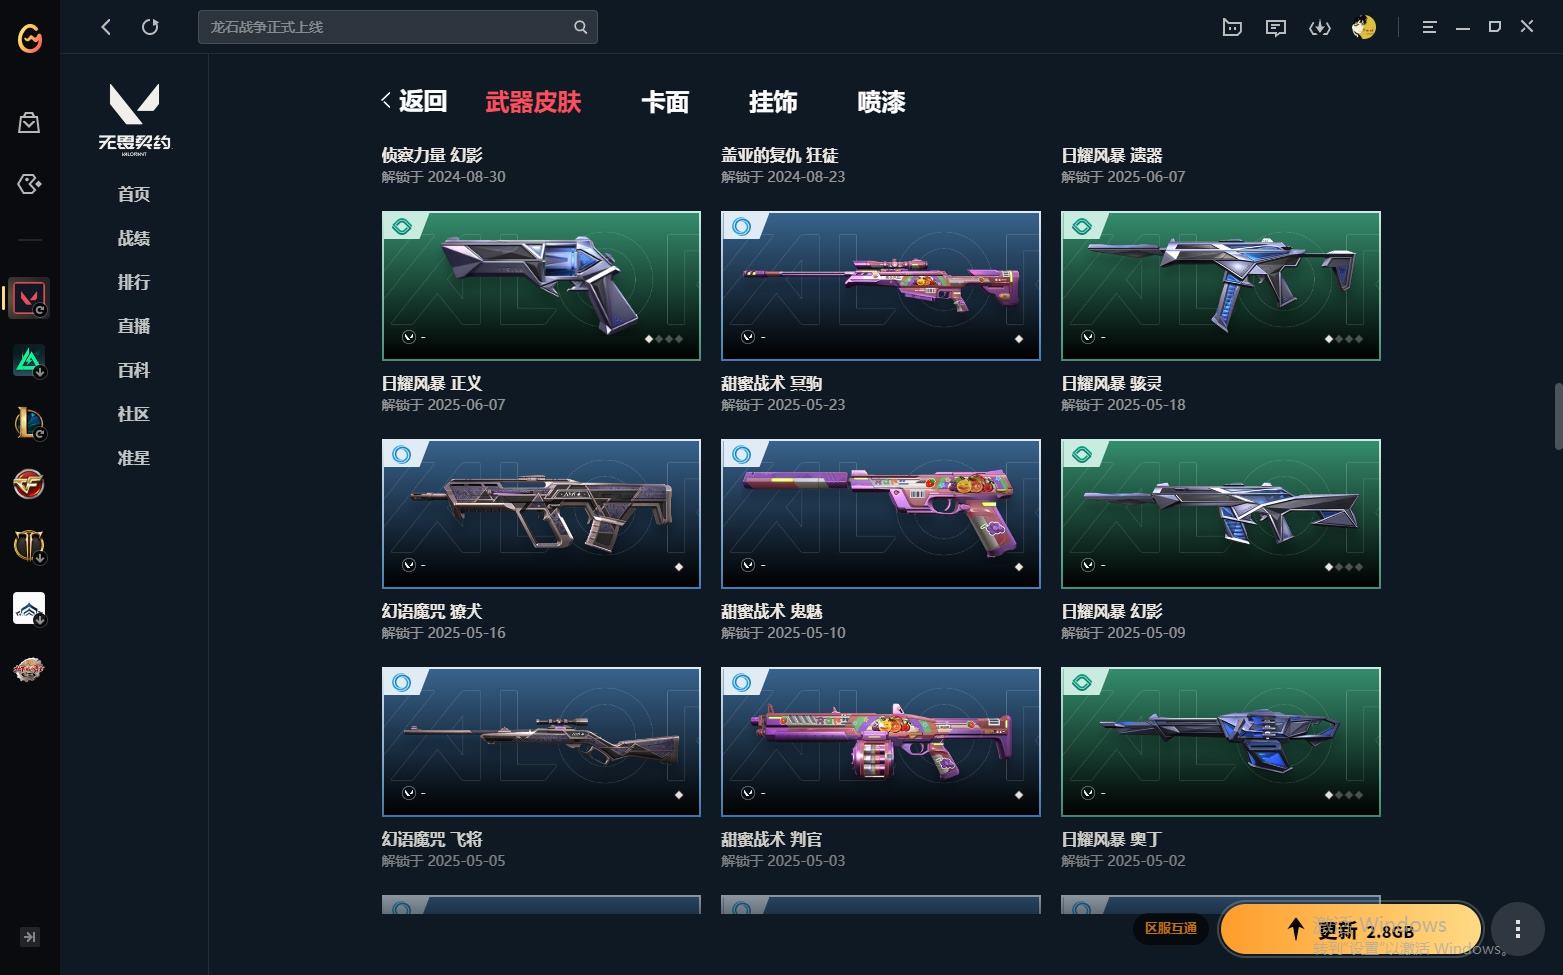1563x975 pixels.
Task: Open the message center icon in top bar
Action: pyautogui.click(x=1275, y=27)
